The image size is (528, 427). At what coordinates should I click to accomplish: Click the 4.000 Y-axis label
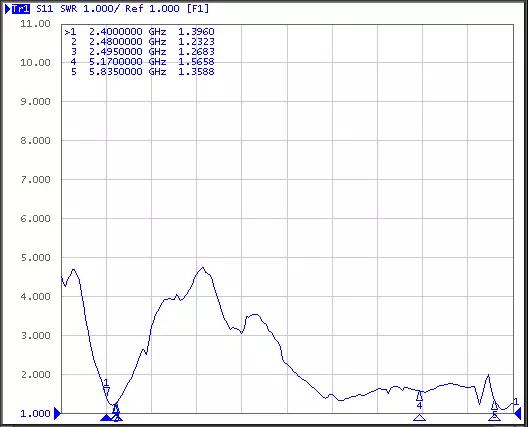point(35,297)
